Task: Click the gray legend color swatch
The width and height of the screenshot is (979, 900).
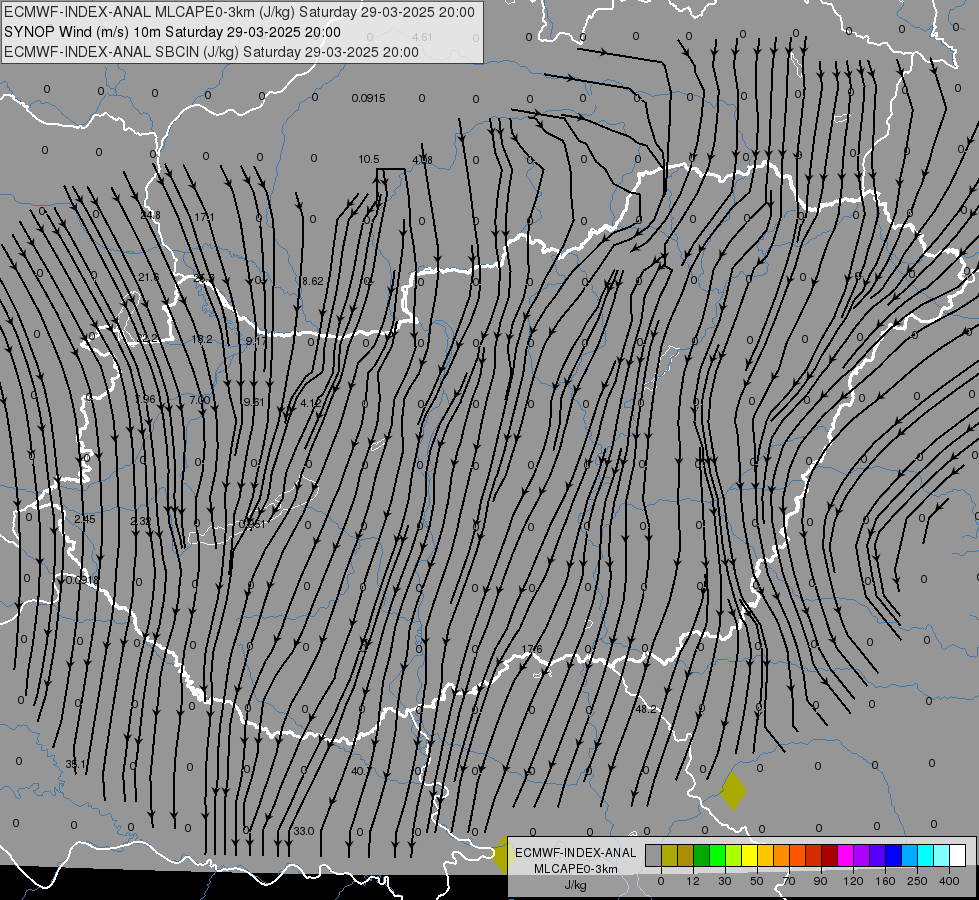Action: (654, 855)
